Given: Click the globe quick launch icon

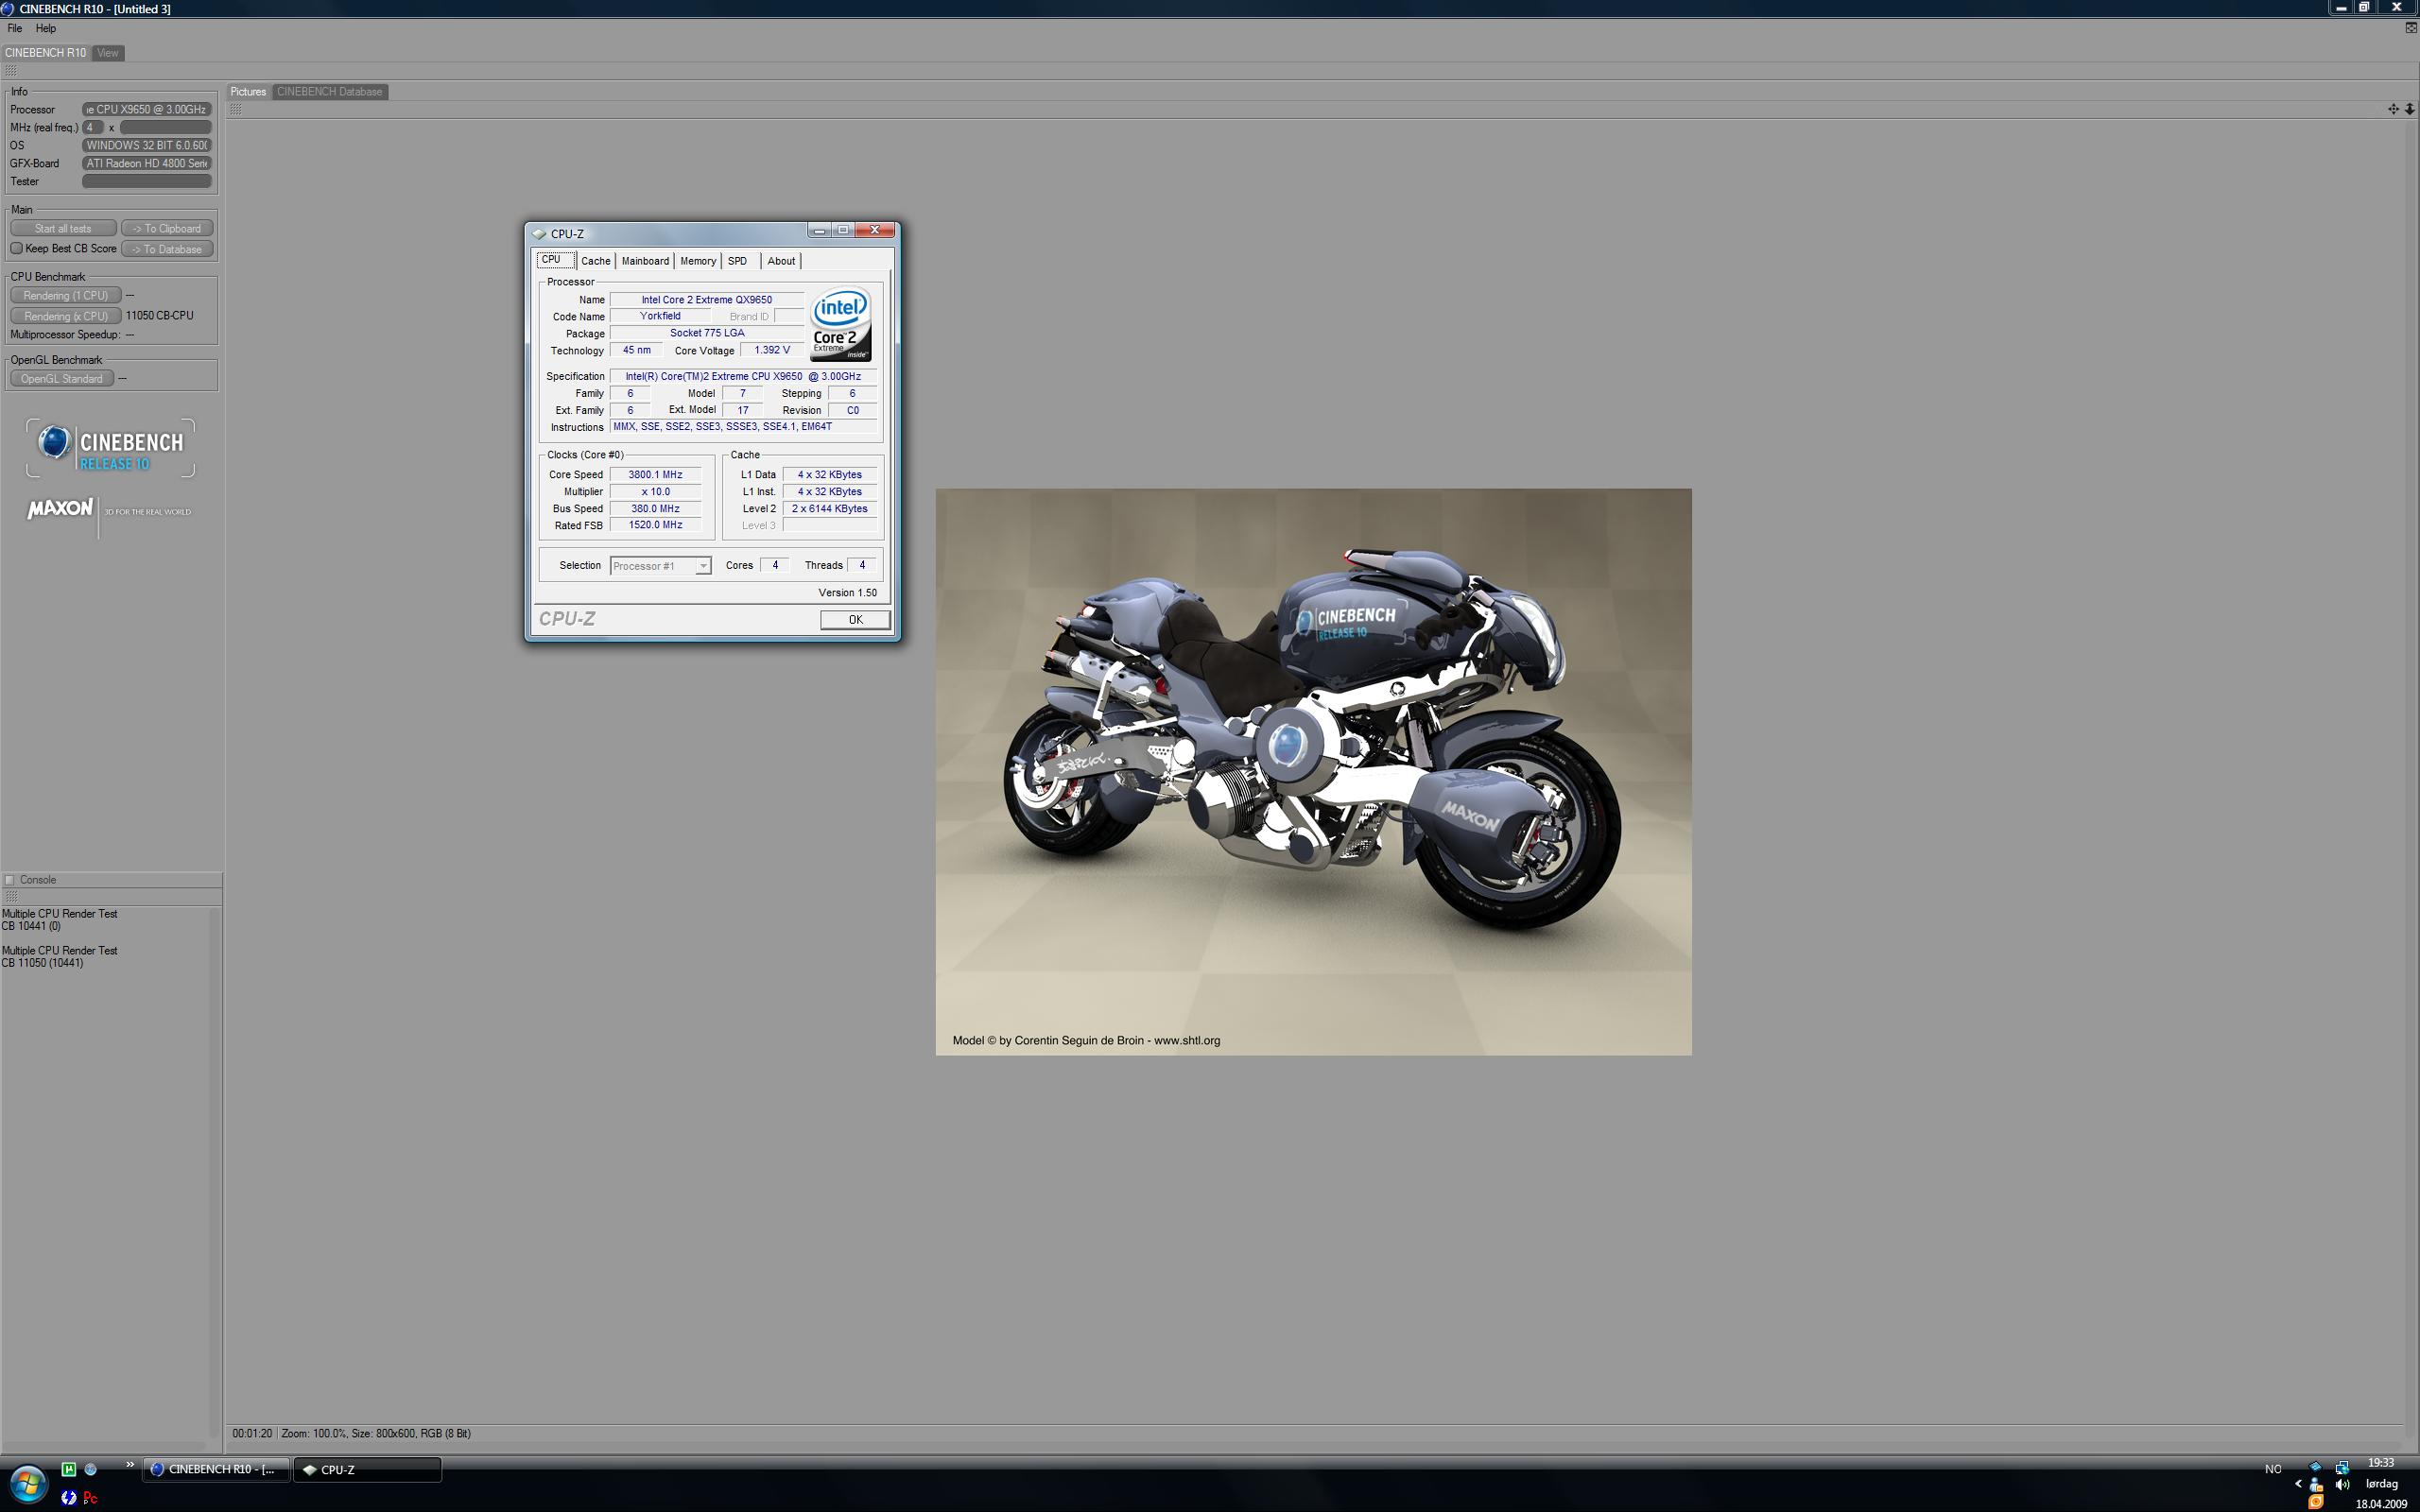Looking at the screenshot, I should pos(90,1469).
